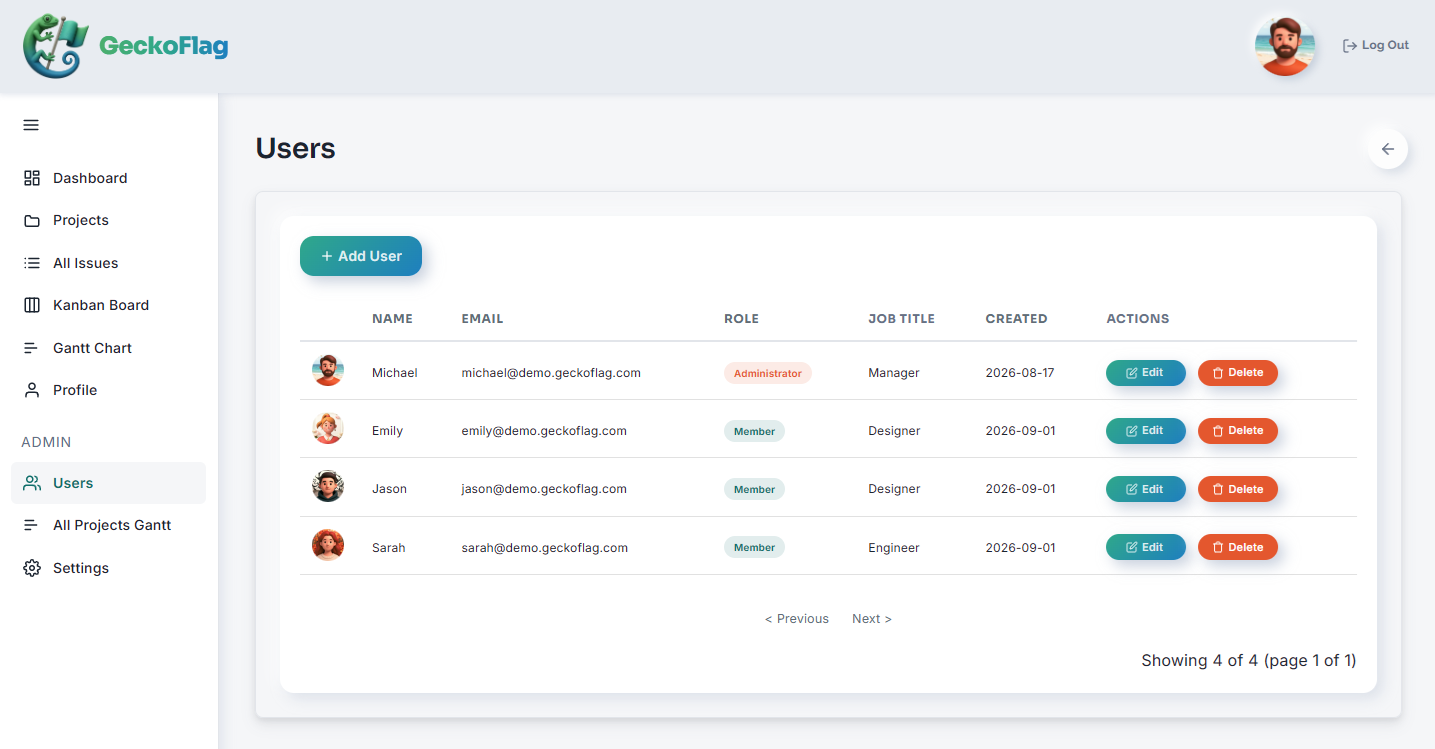The height and width of the screenshot is (749, 1435).
Task: Click the Add User button
Action: tap(361, 256)
